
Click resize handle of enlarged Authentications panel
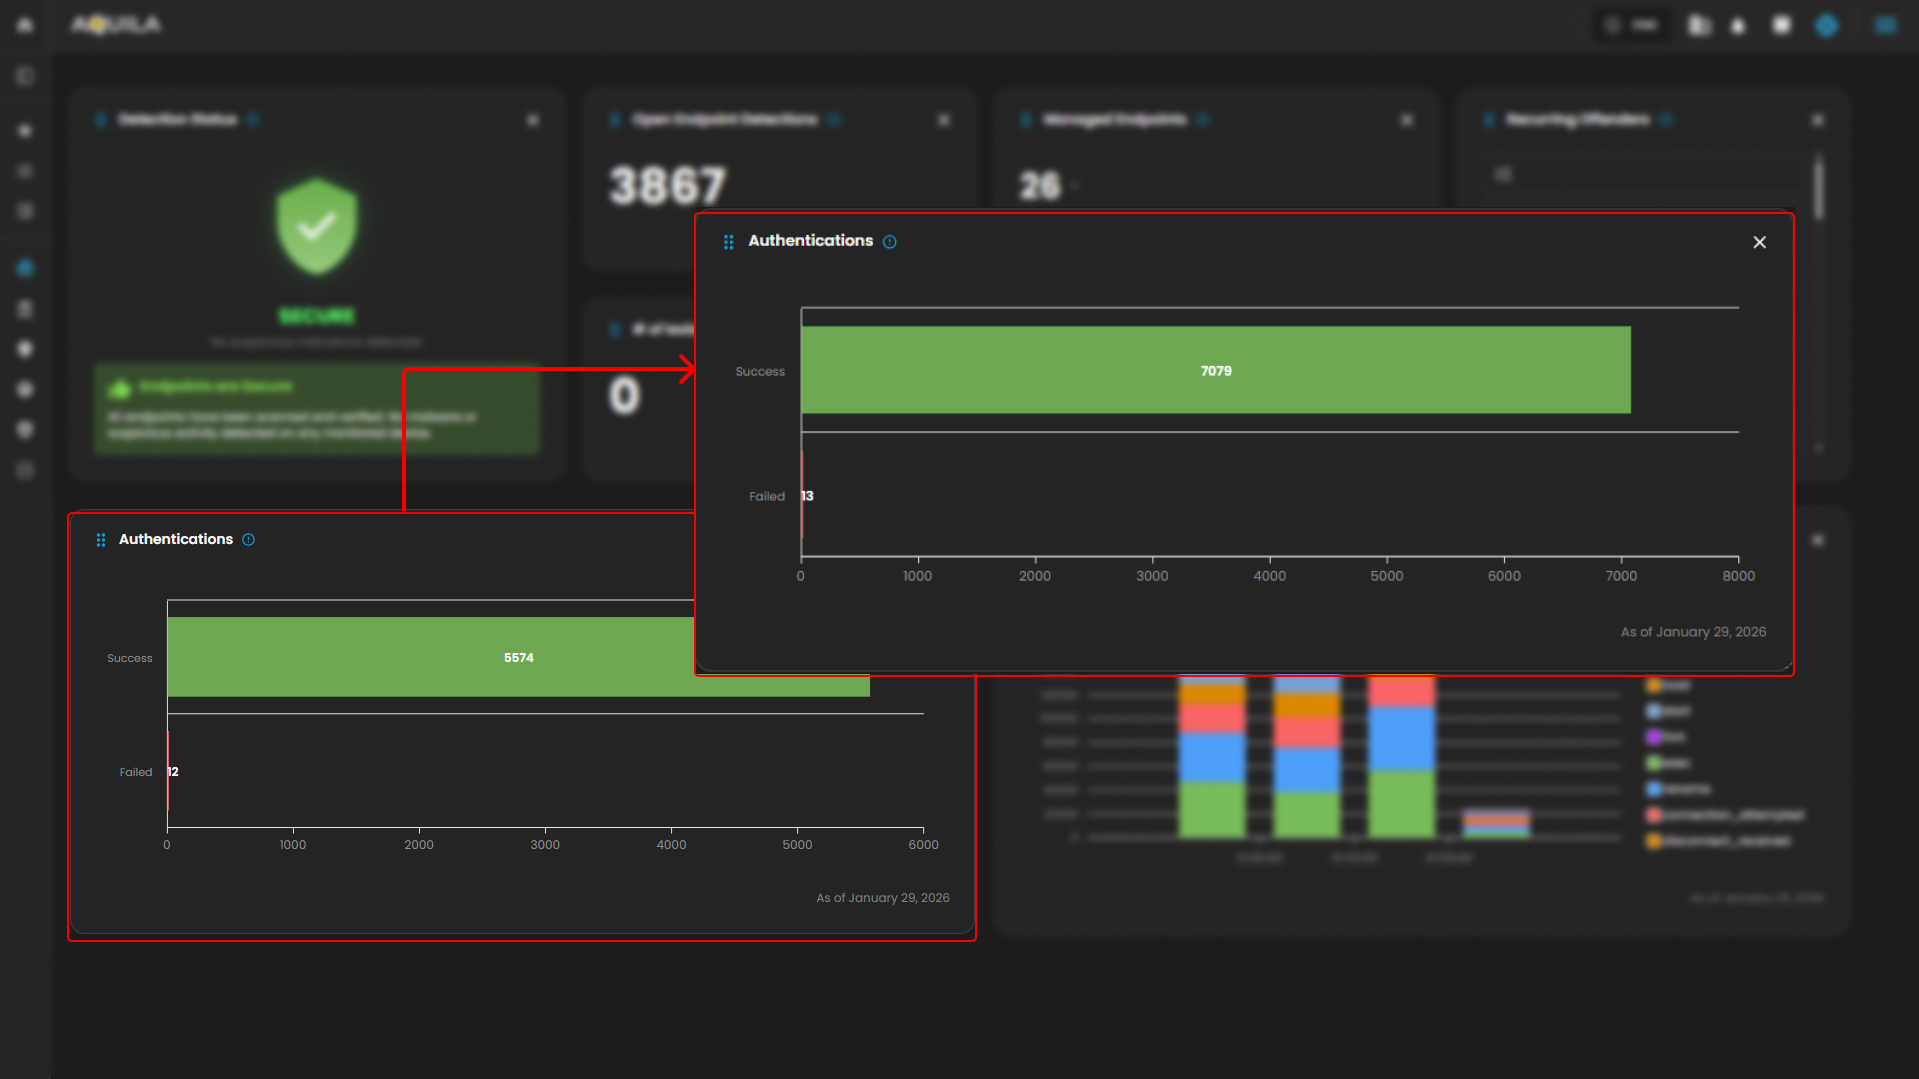pos(1787,666)
